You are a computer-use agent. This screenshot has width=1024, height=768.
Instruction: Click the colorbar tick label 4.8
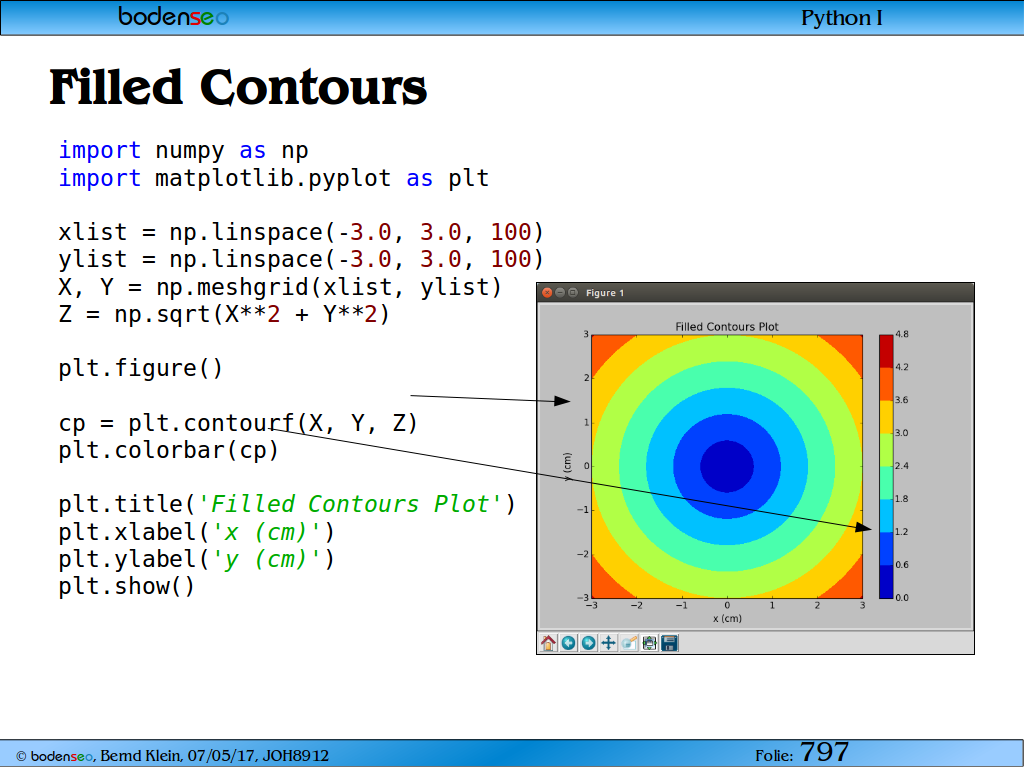(x=902, y=334)
